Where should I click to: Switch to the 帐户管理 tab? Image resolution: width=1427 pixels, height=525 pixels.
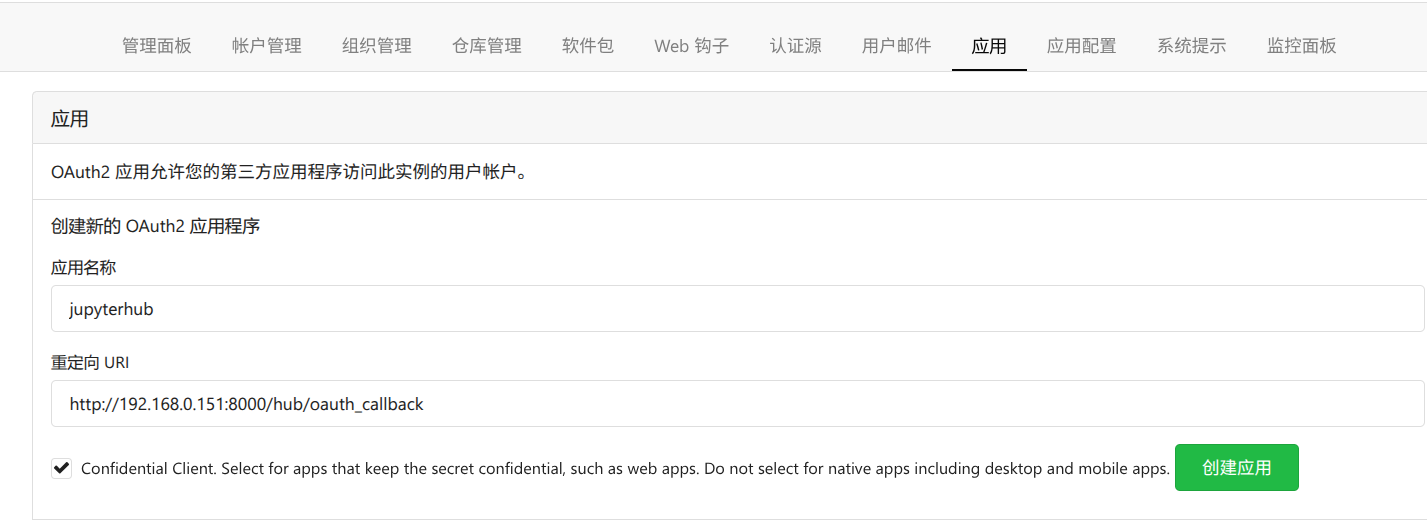[266, 46]
